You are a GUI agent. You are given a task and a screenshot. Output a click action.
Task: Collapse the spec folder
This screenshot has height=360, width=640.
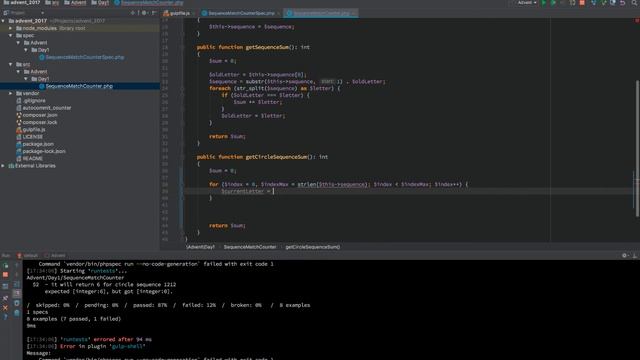[x=11, y=36]
